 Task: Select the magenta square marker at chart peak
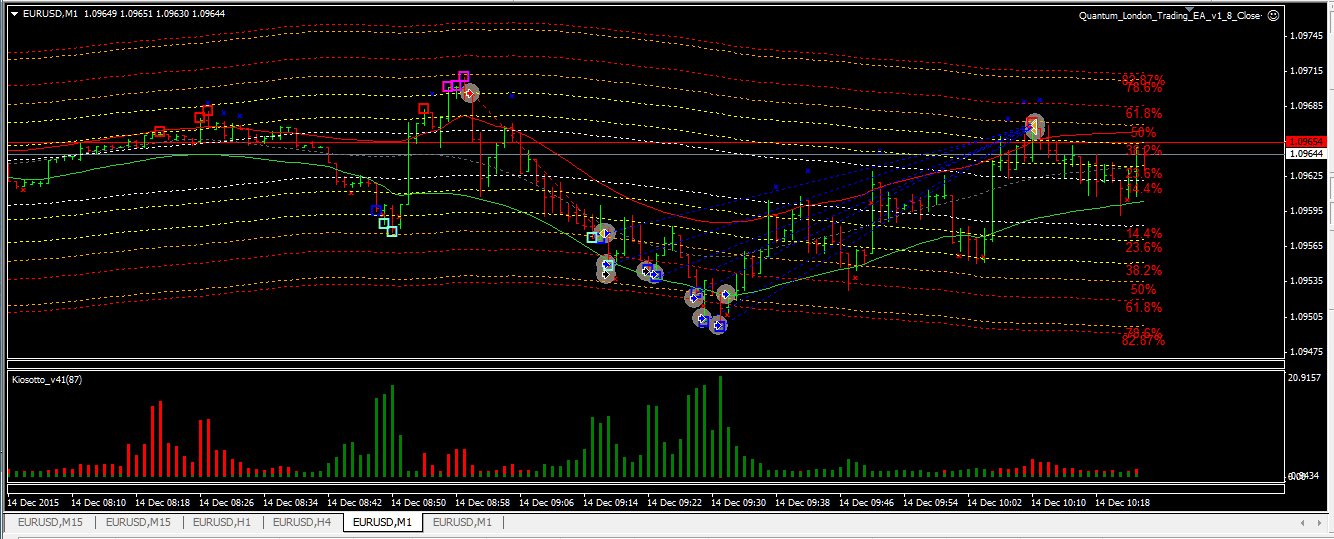pos(463,77)
